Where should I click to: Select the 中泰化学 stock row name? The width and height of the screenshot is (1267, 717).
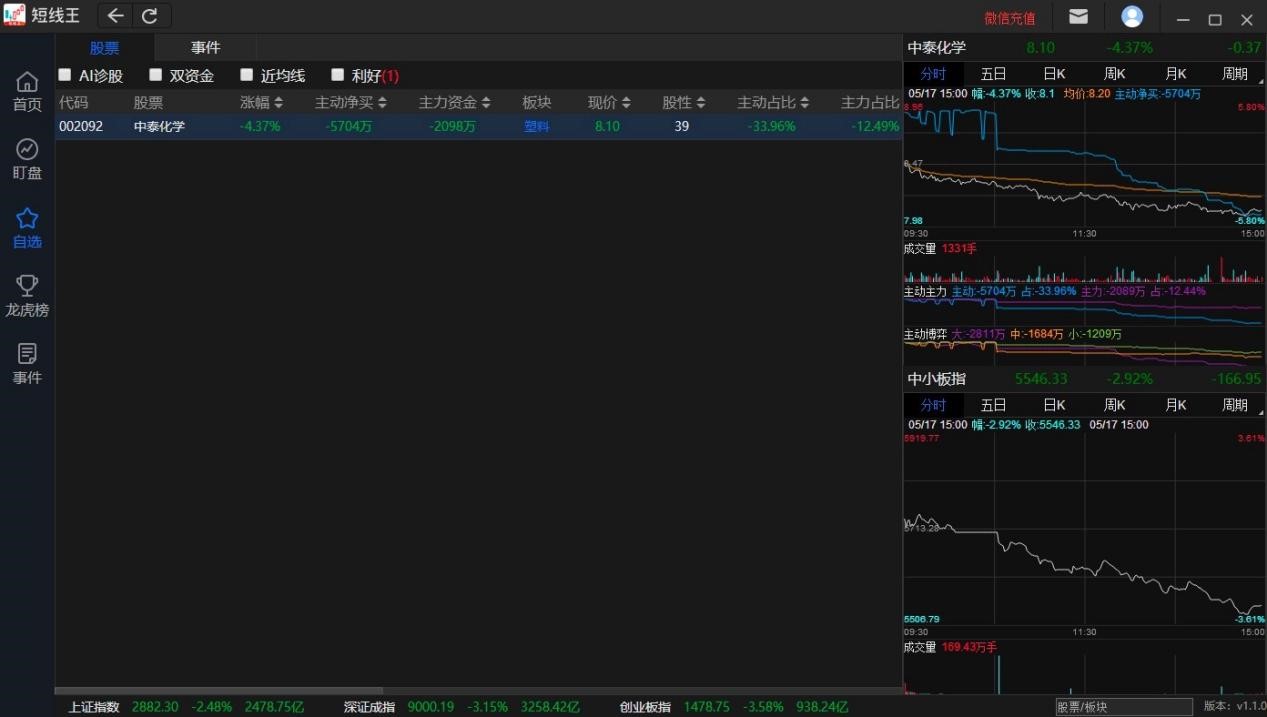pyautogui.click(x=159, y=126)
